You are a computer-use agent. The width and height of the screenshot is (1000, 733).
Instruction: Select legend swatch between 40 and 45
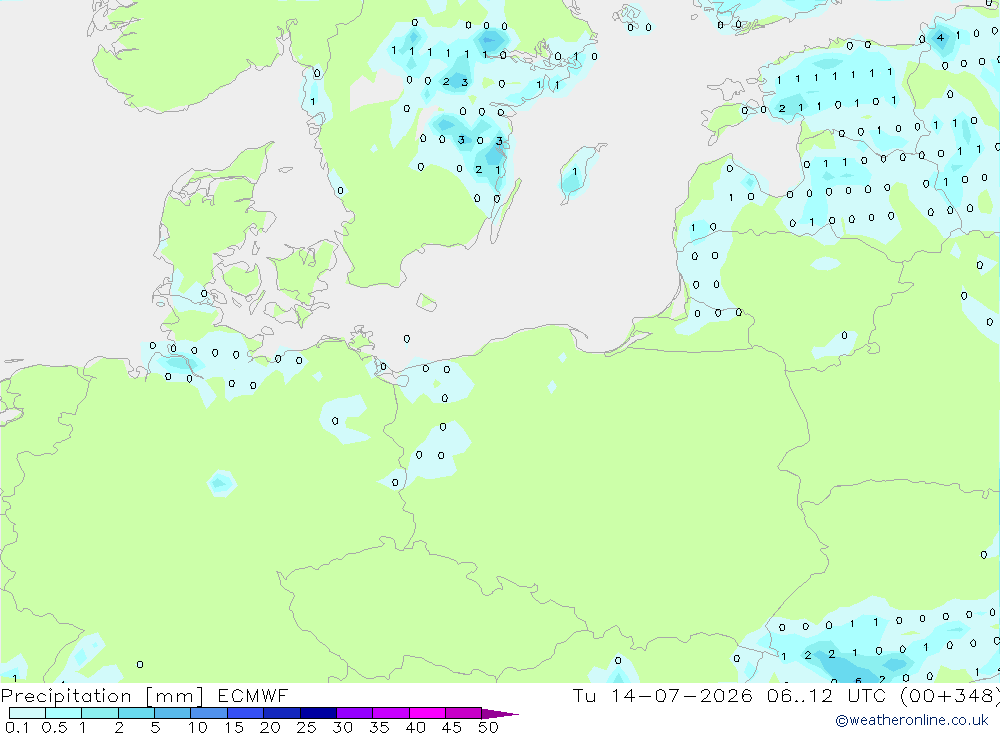pos(427,713)
